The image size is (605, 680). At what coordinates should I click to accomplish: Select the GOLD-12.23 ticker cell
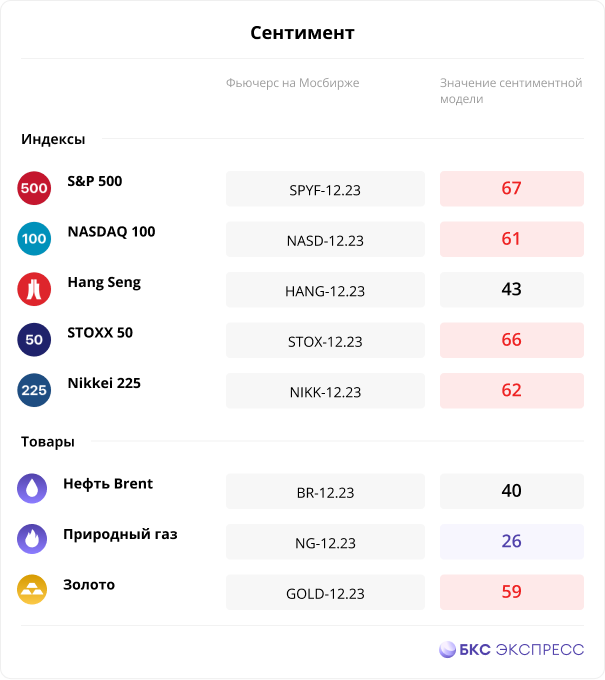tap(325, 592)
